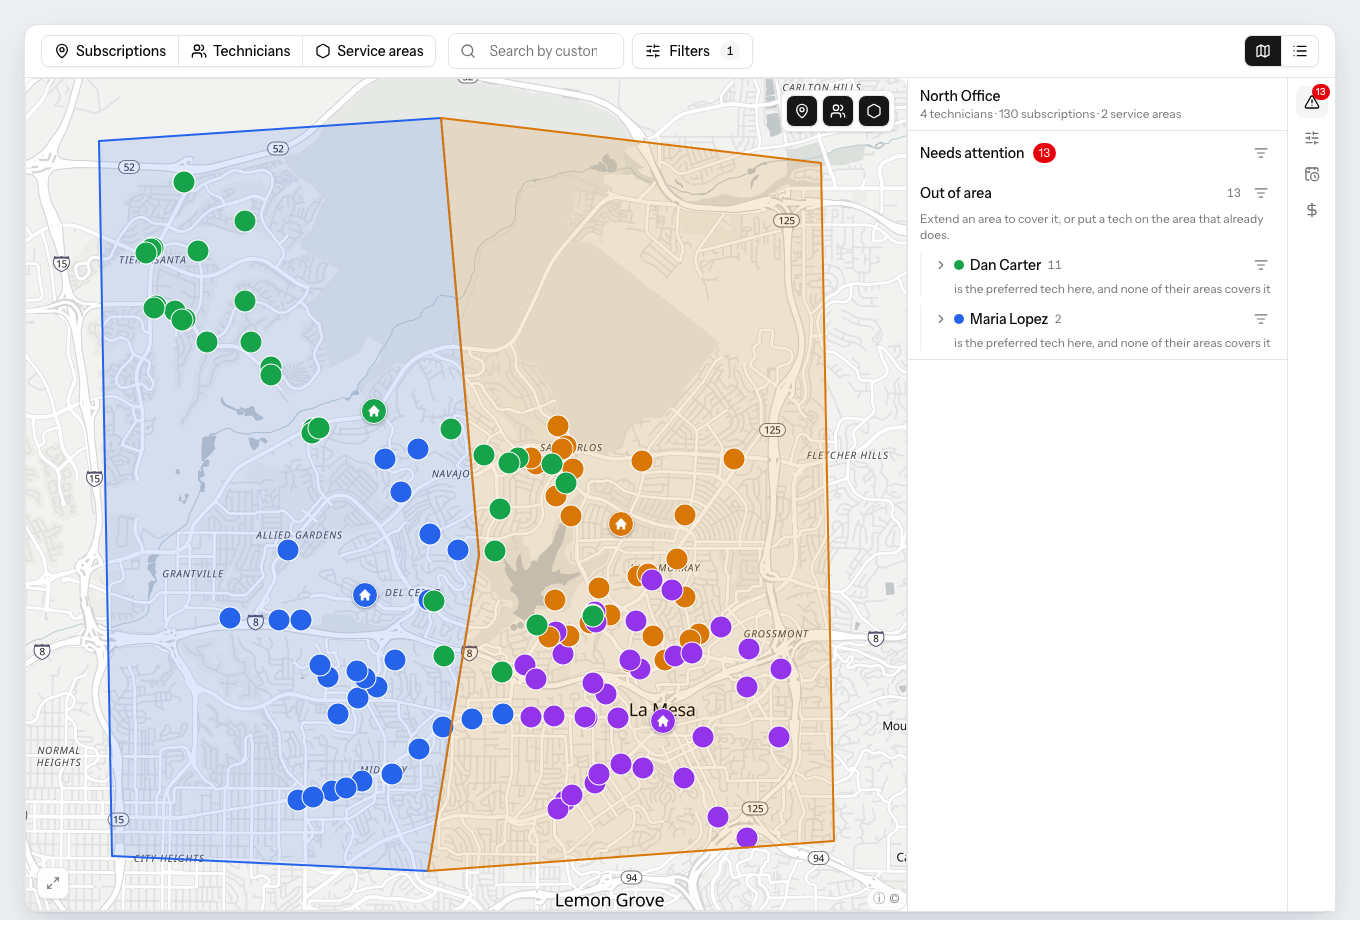
Task: Open the dollar pricing sidebar icon
Action: 1312,210
